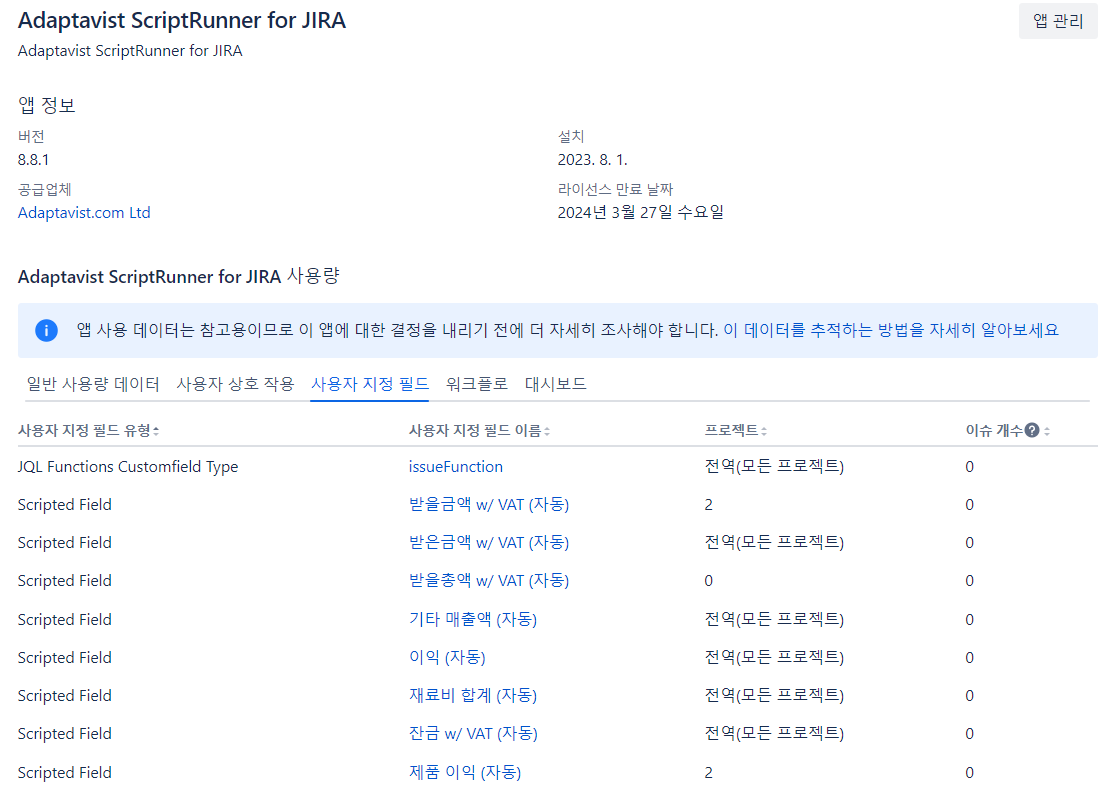
Task: Open the issueFunction field link
Action: coord(455,467)
